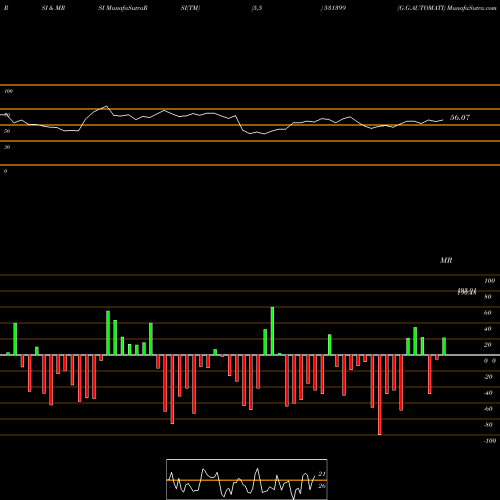Viewport: 500px width, 500px height.
Task: Click the RSI axis label 0
Action: 5,171
